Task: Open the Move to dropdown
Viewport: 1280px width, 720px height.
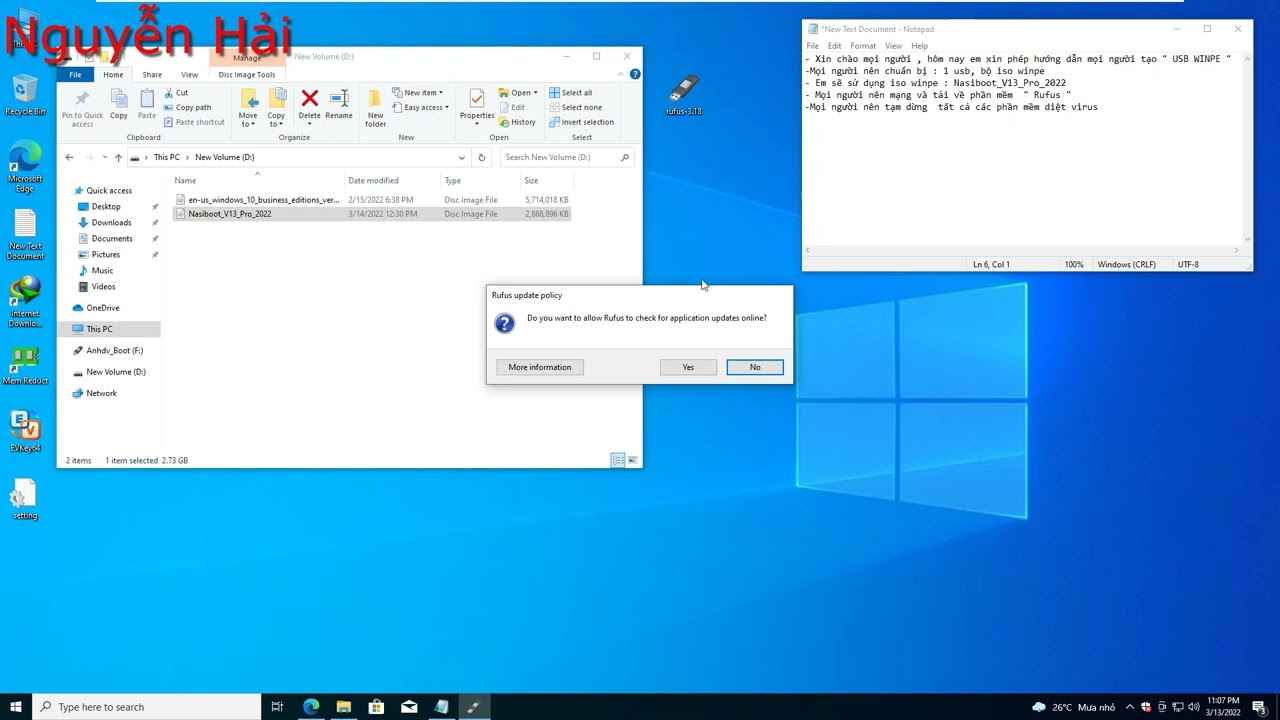Action: pos(248,107)
